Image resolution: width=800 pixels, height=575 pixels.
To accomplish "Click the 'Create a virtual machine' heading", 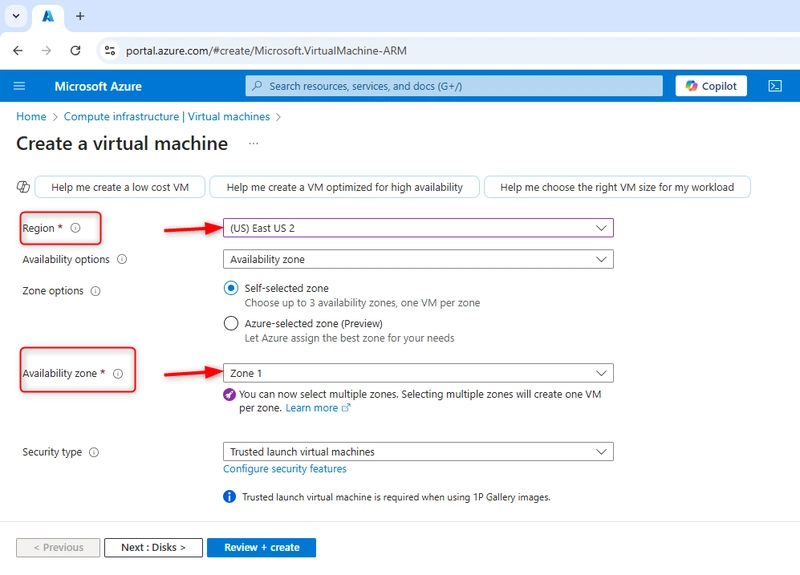I will 122,143.
